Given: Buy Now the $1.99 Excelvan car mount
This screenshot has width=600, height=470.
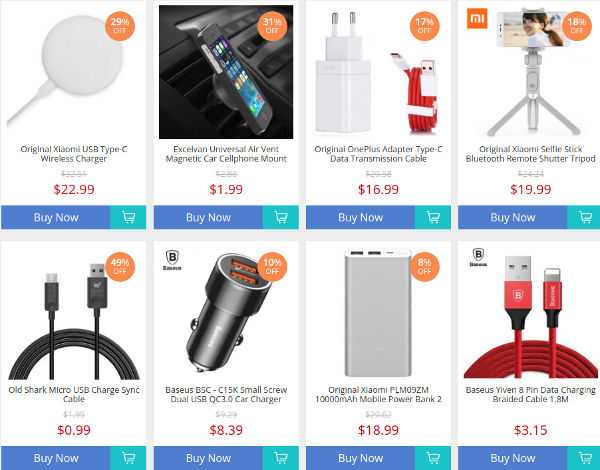Looking at the screenshot, I should coord(208,217).
